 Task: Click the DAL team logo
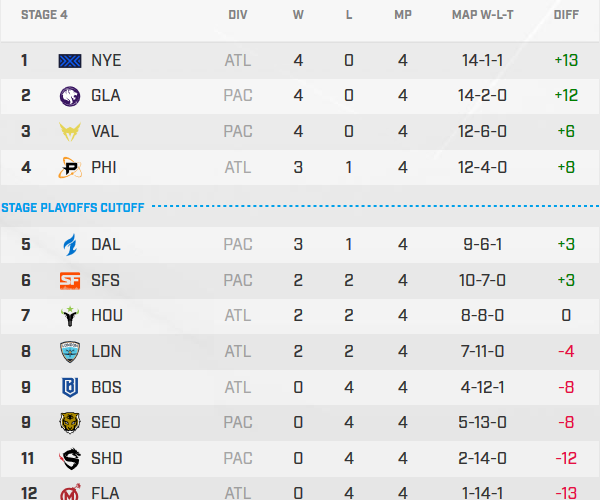[x=71, y=244]
